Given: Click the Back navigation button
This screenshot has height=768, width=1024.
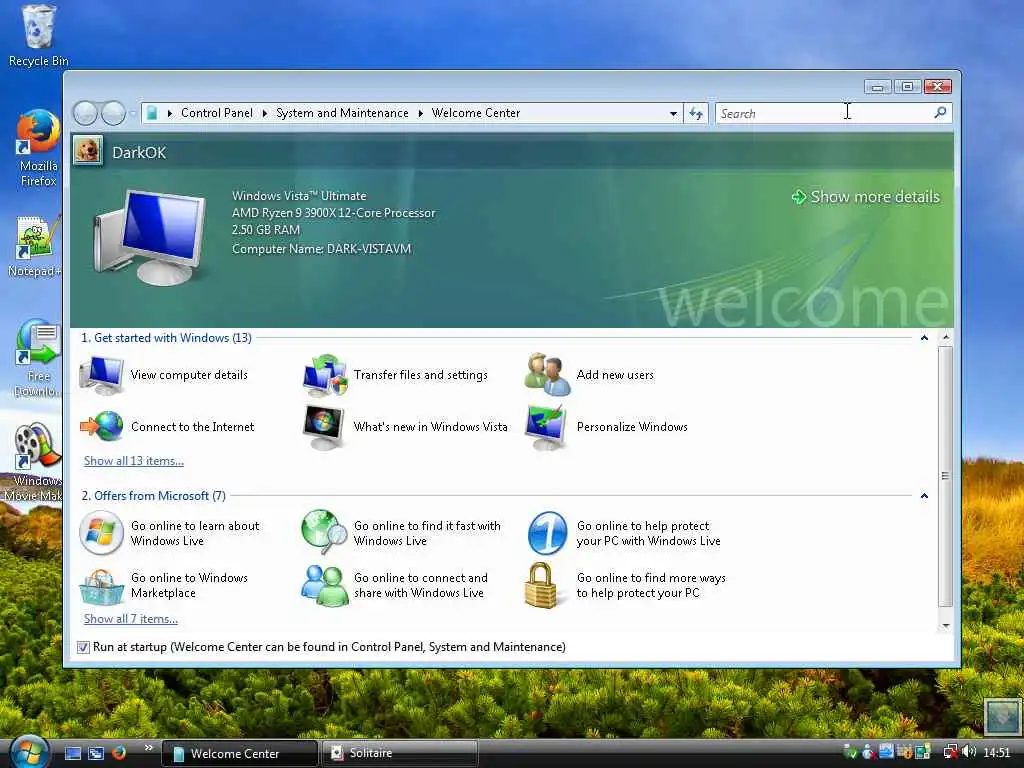Looking at the screenshot, I should click(86, 113).
